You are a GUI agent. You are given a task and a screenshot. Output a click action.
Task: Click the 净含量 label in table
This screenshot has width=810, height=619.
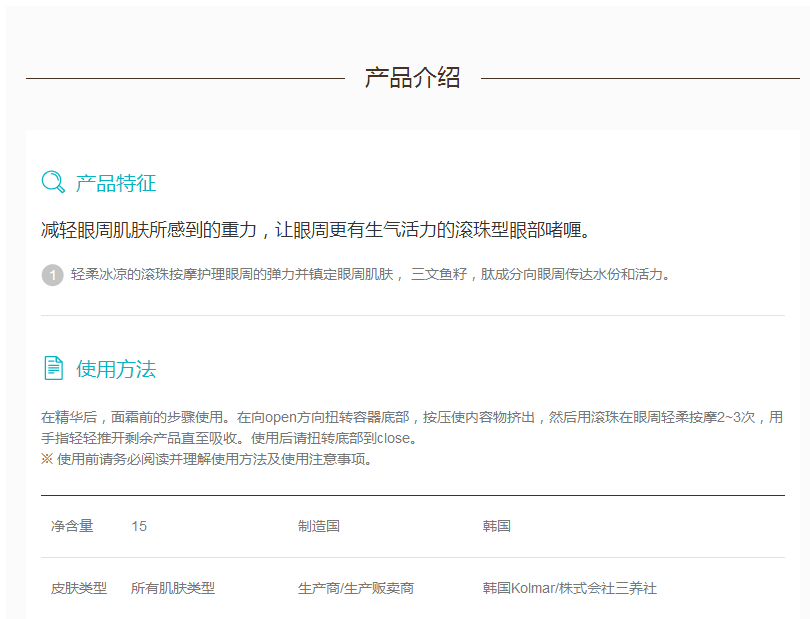[x=72, y=526]
